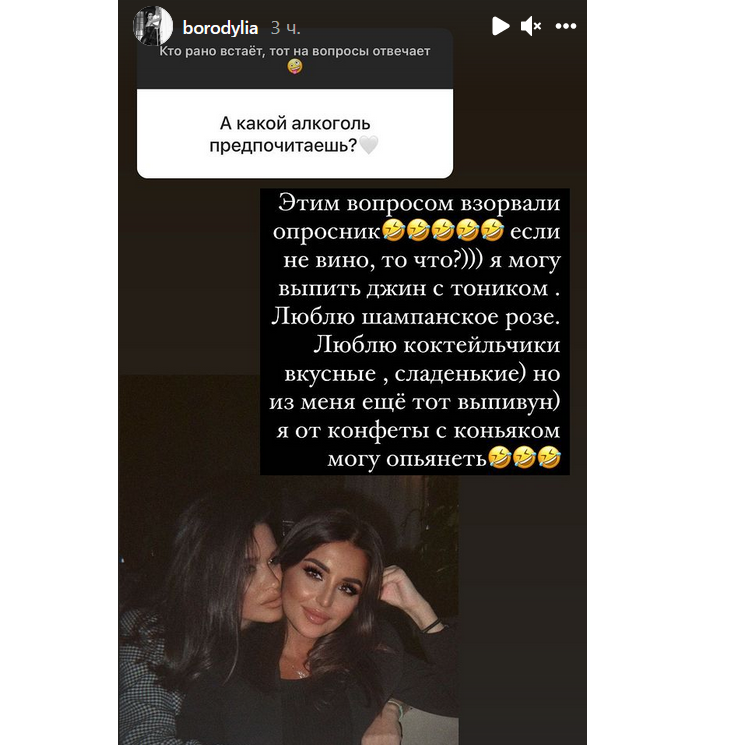Click the "3 ч." story timestamp
This screenshot has height=747, width=730.
click(x=285, y=28)
